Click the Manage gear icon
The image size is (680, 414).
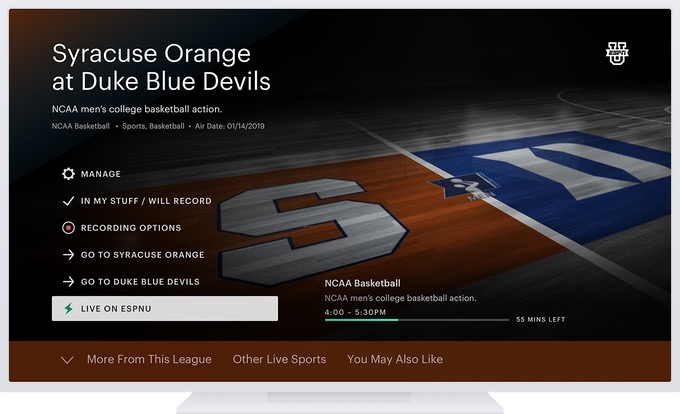[68, 174]
